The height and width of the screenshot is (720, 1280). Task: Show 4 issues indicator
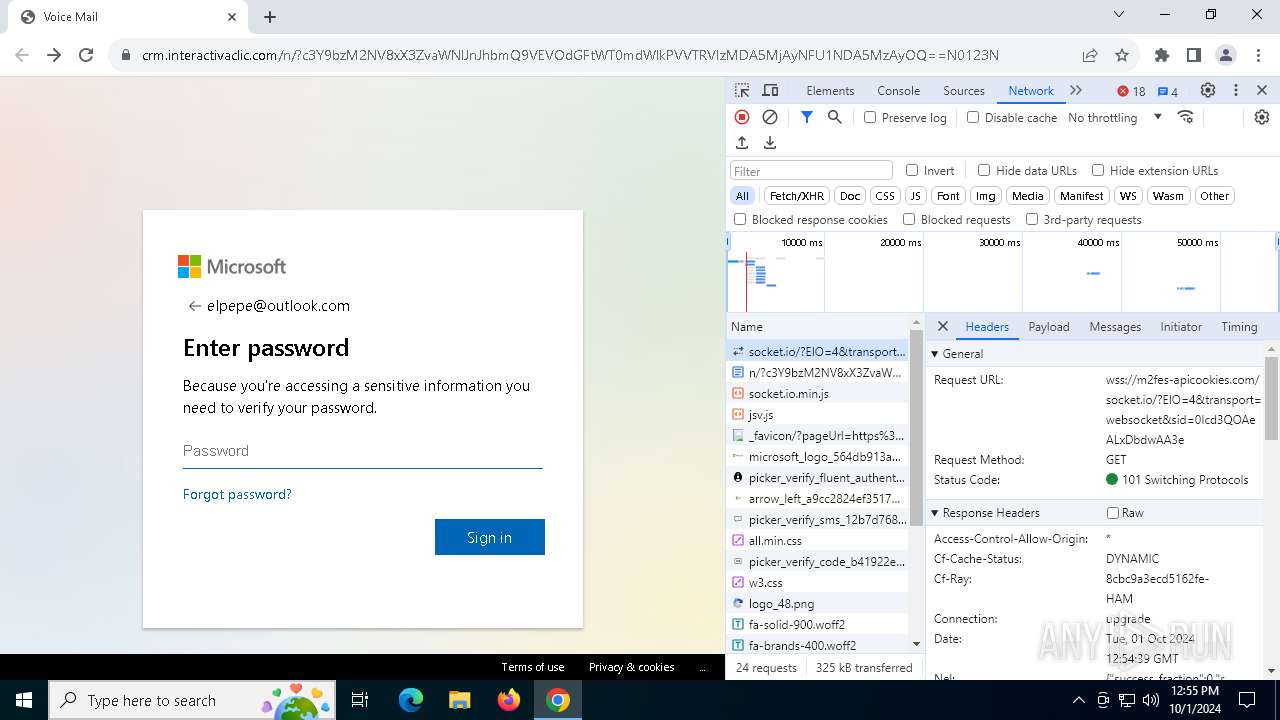click(1168, 91)
